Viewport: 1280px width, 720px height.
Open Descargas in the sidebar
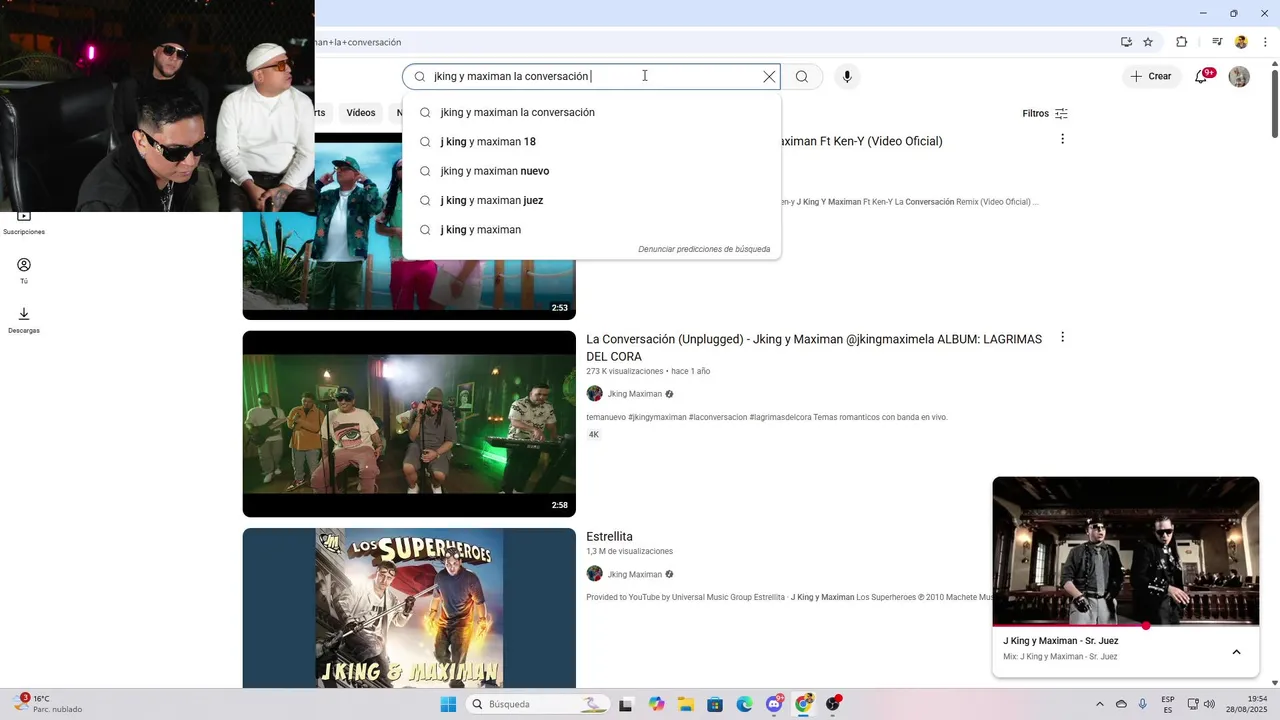tap(24, 320)
